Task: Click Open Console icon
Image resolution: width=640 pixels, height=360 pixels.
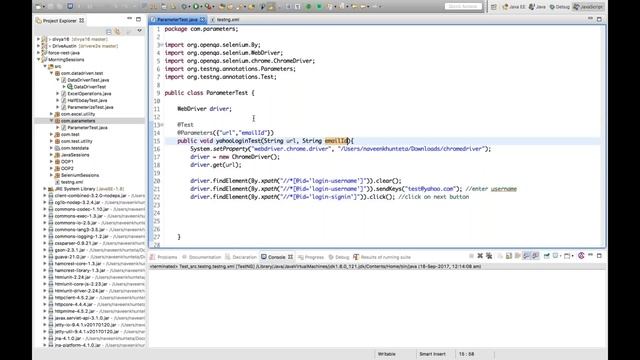Action: tap(567, 256)
